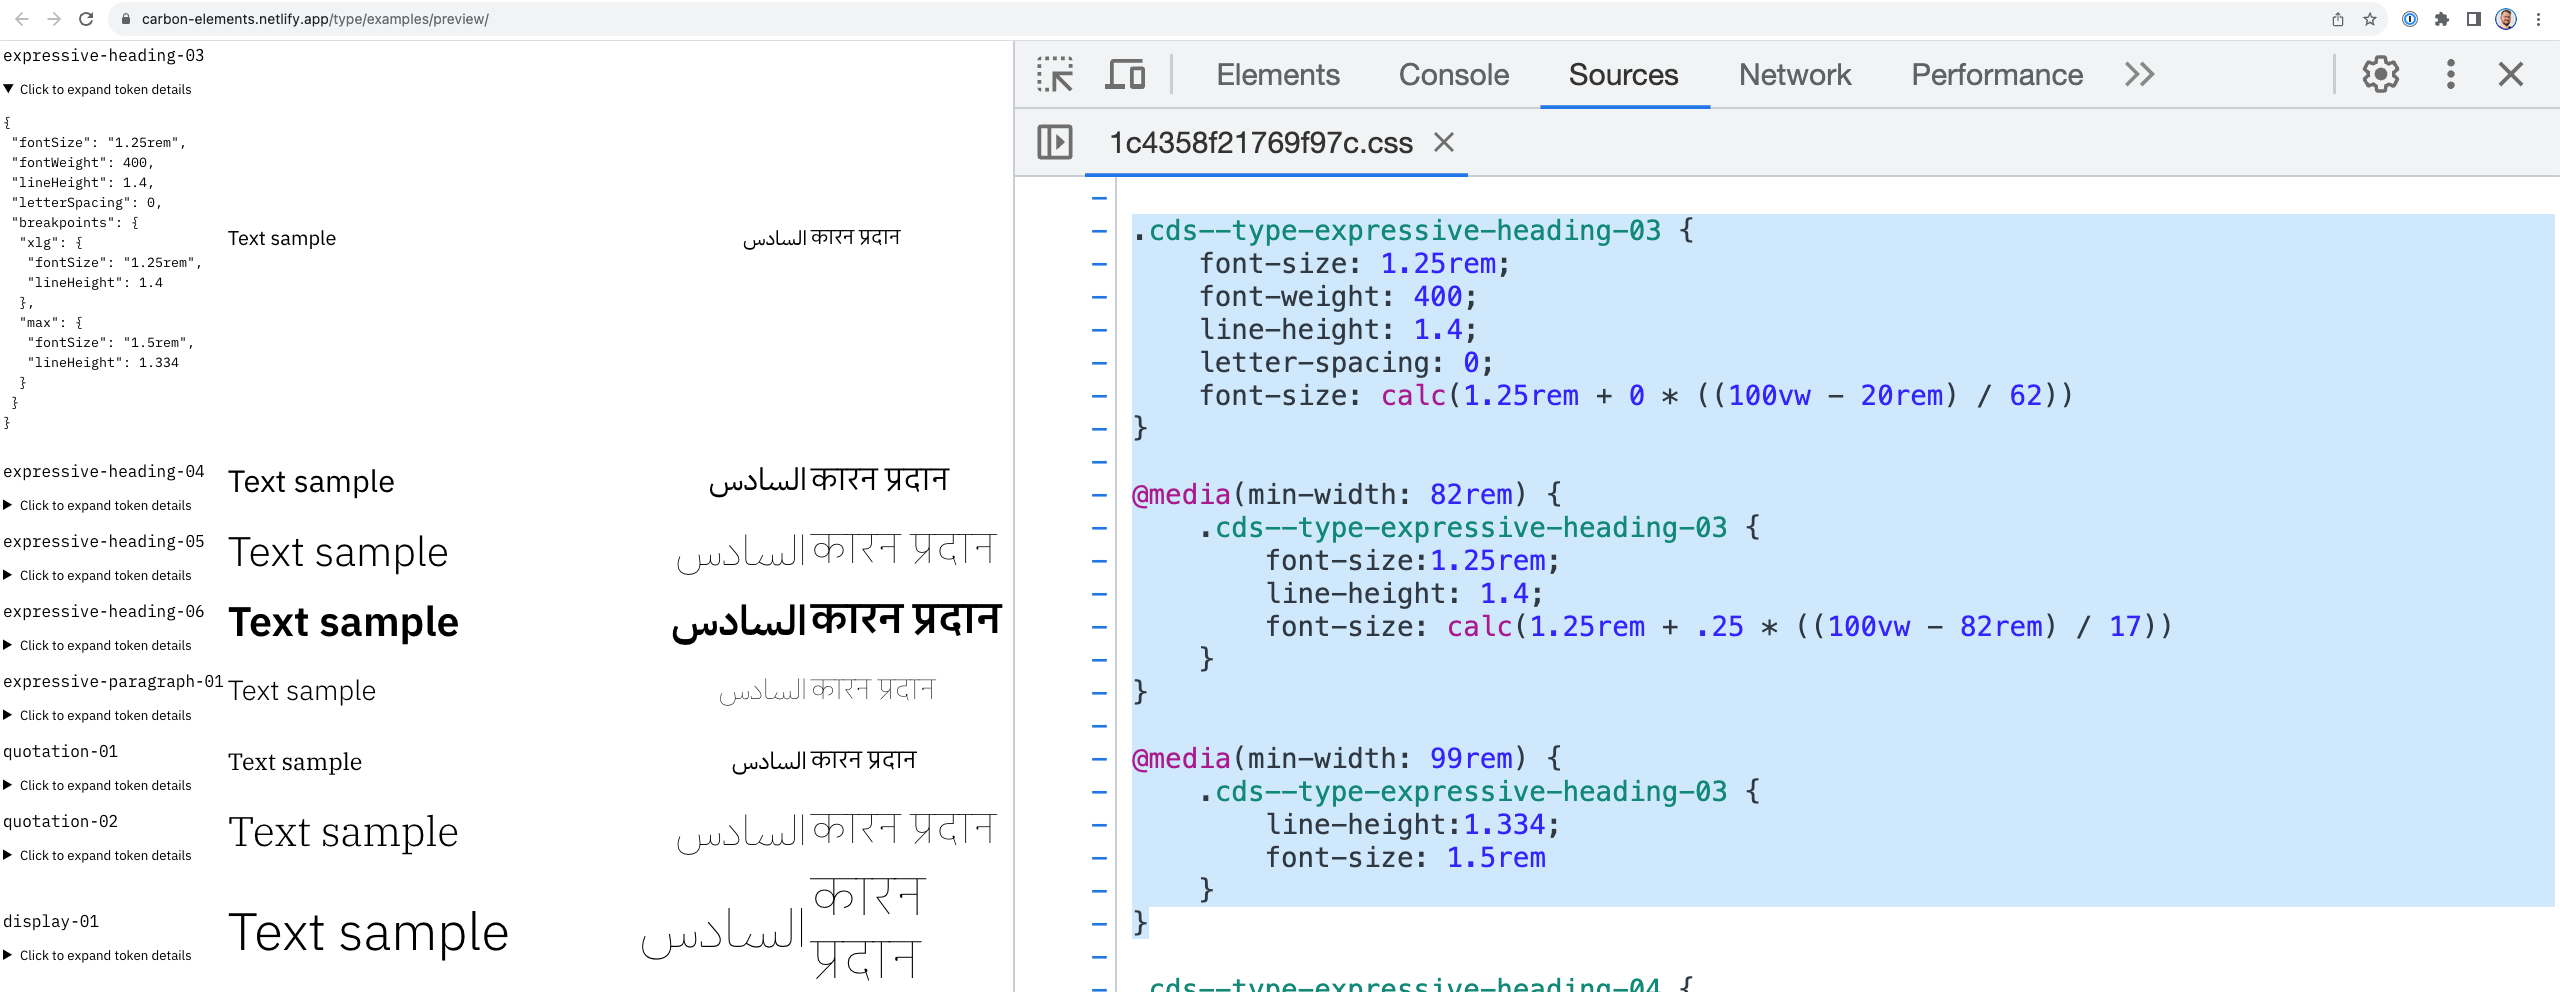Bookmark the page via the star icon

click(2369, 17)
